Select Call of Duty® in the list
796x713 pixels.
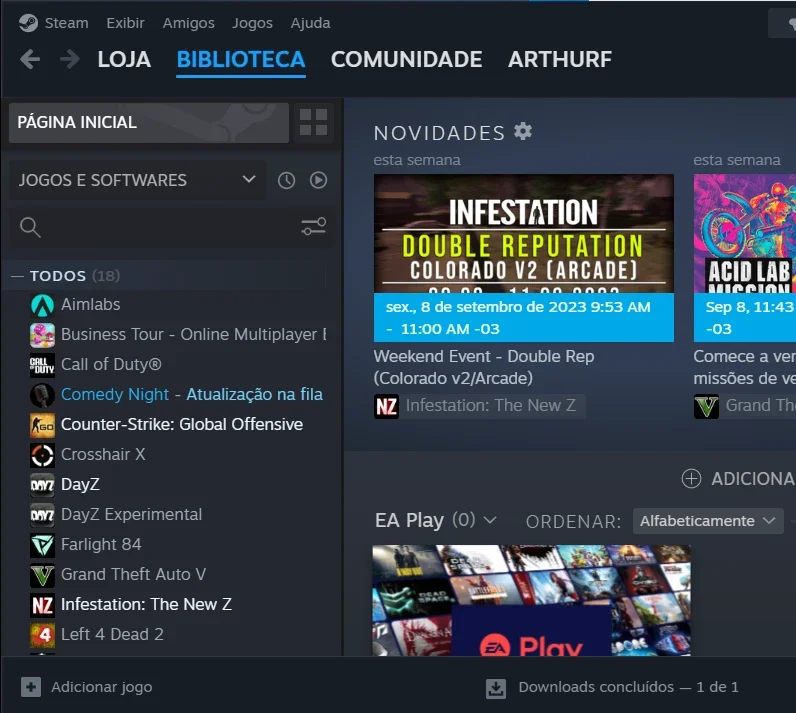111,364
